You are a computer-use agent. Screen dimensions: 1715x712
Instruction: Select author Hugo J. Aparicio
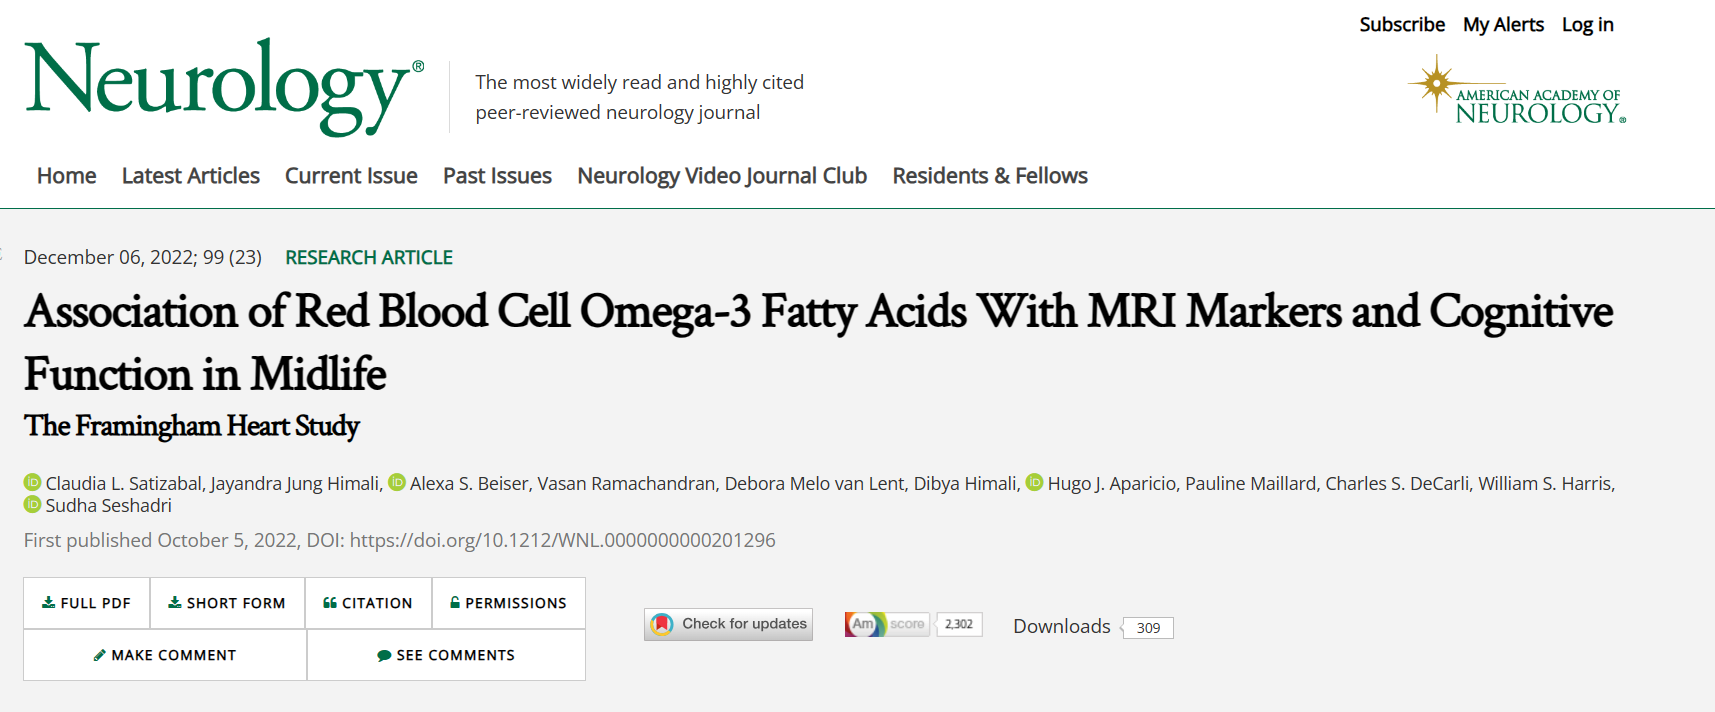click(1112, 484)
